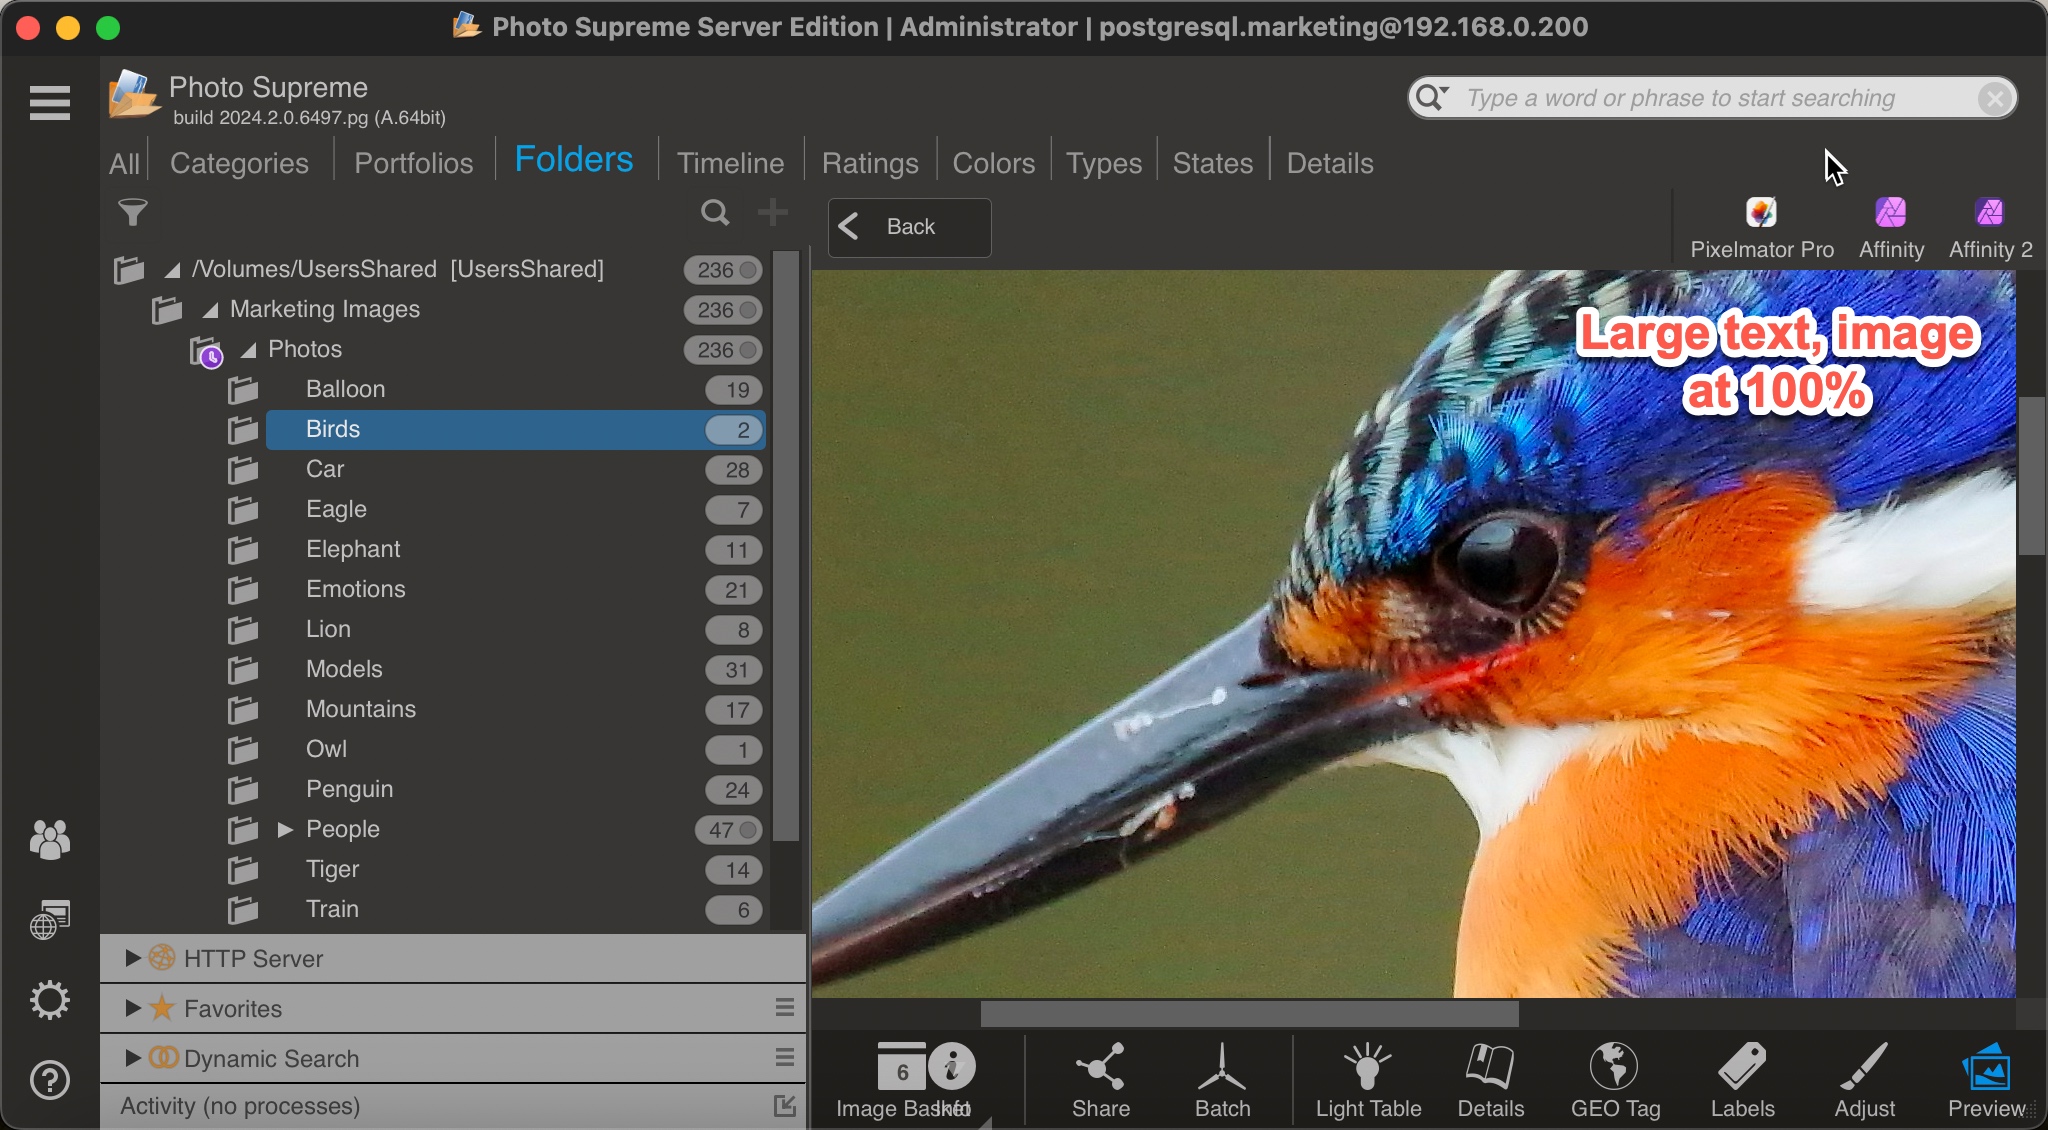Open image in Affinity 2
Viewport: 2048px width, 1130px height.
(1990, 228)
